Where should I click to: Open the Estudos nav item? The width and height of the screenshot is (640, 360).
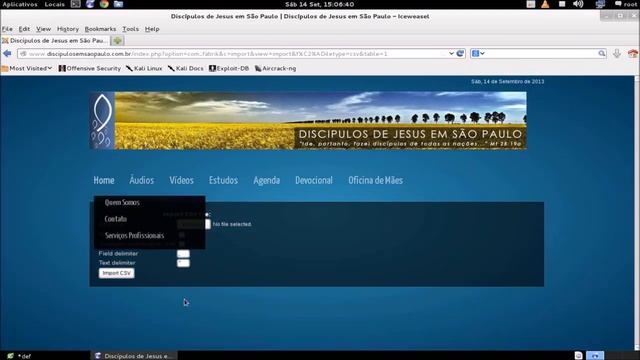[x=223, y=180]
